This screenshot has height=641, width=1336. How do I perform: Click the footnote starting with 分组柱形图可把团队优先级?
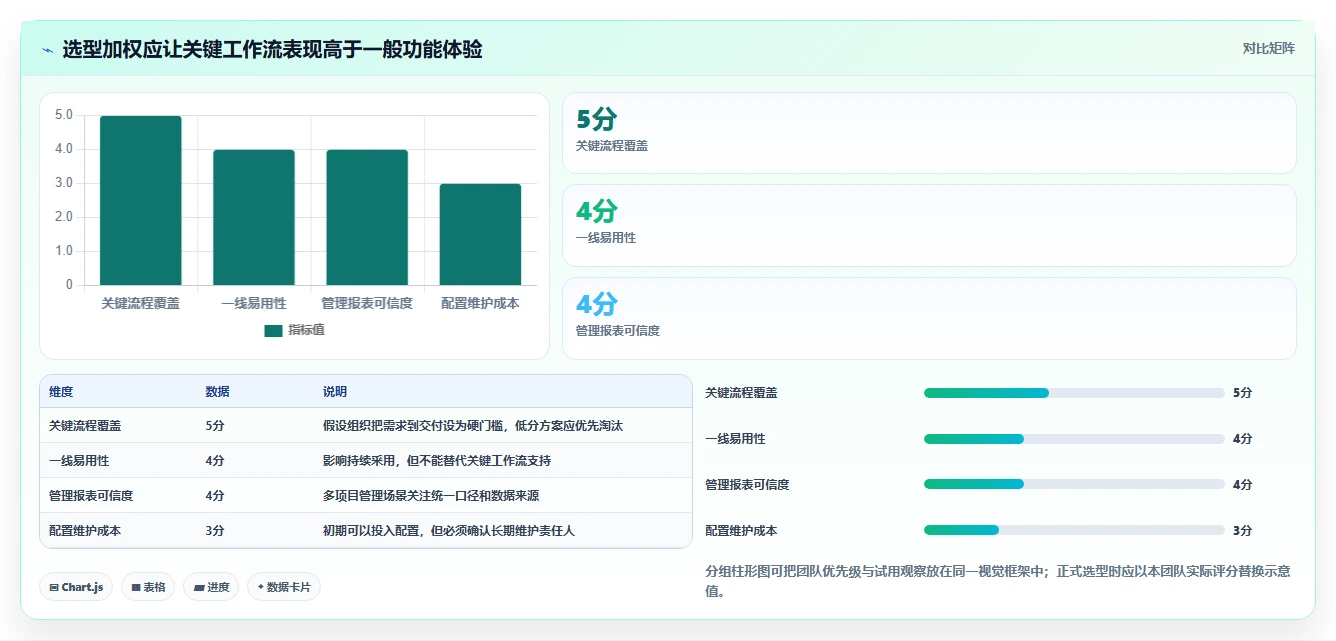coord(998,581)
